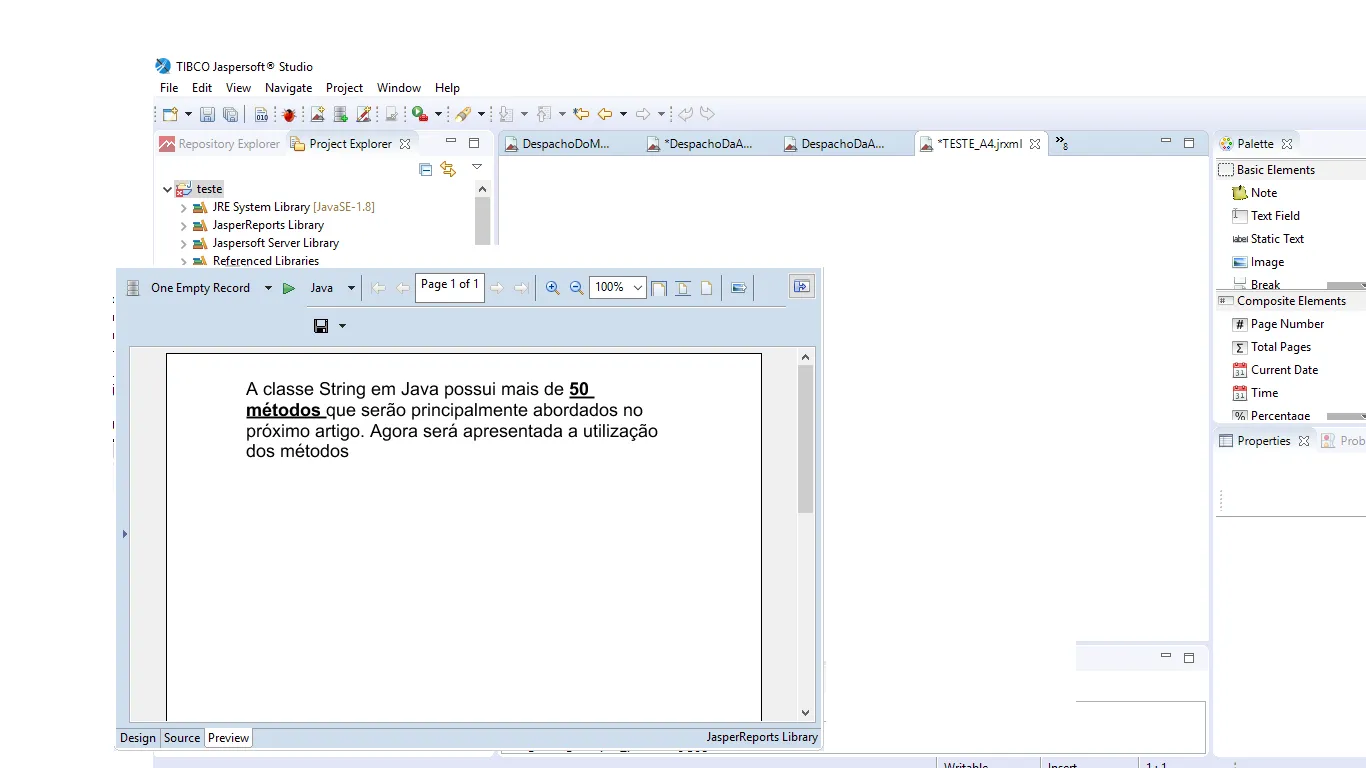This screenshot has width=1366, height=768.
Task: Toggle Link with Editor in Project Explorer
Action: [448, 169]
